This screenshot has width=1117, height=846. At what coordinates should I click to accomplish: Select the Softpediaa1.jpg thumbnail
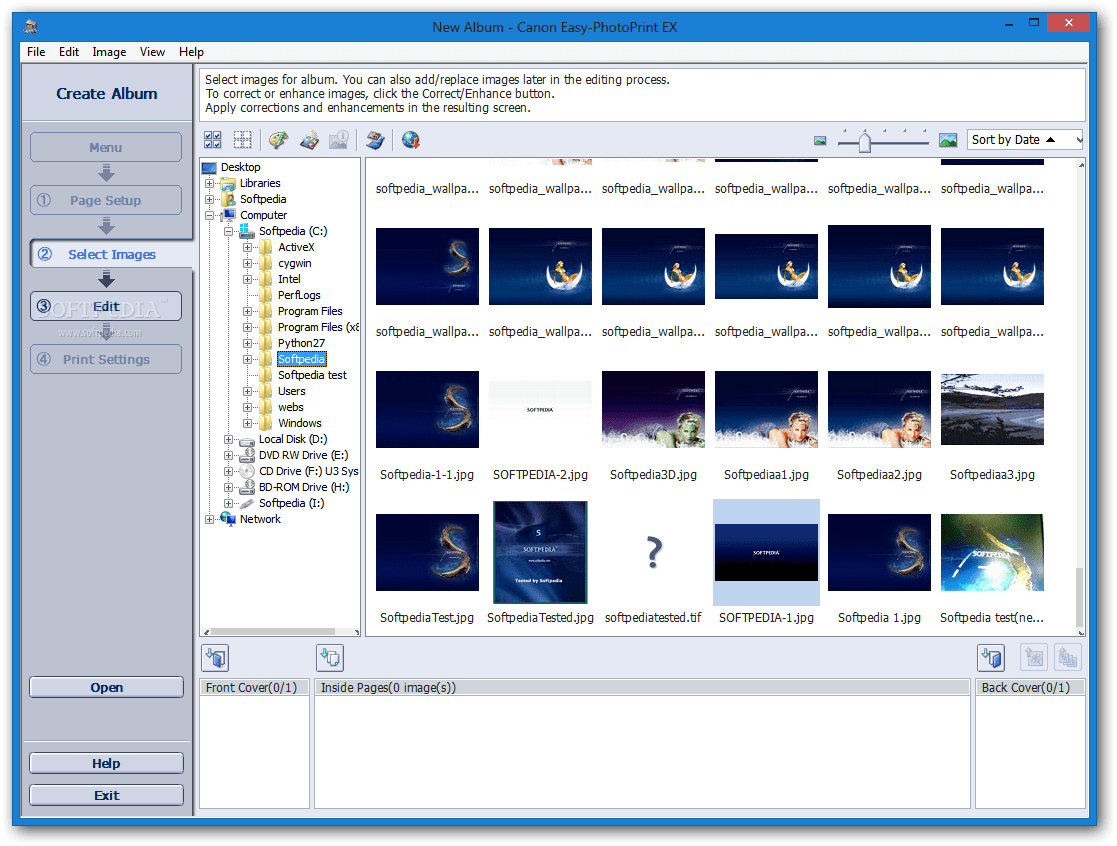766,409
